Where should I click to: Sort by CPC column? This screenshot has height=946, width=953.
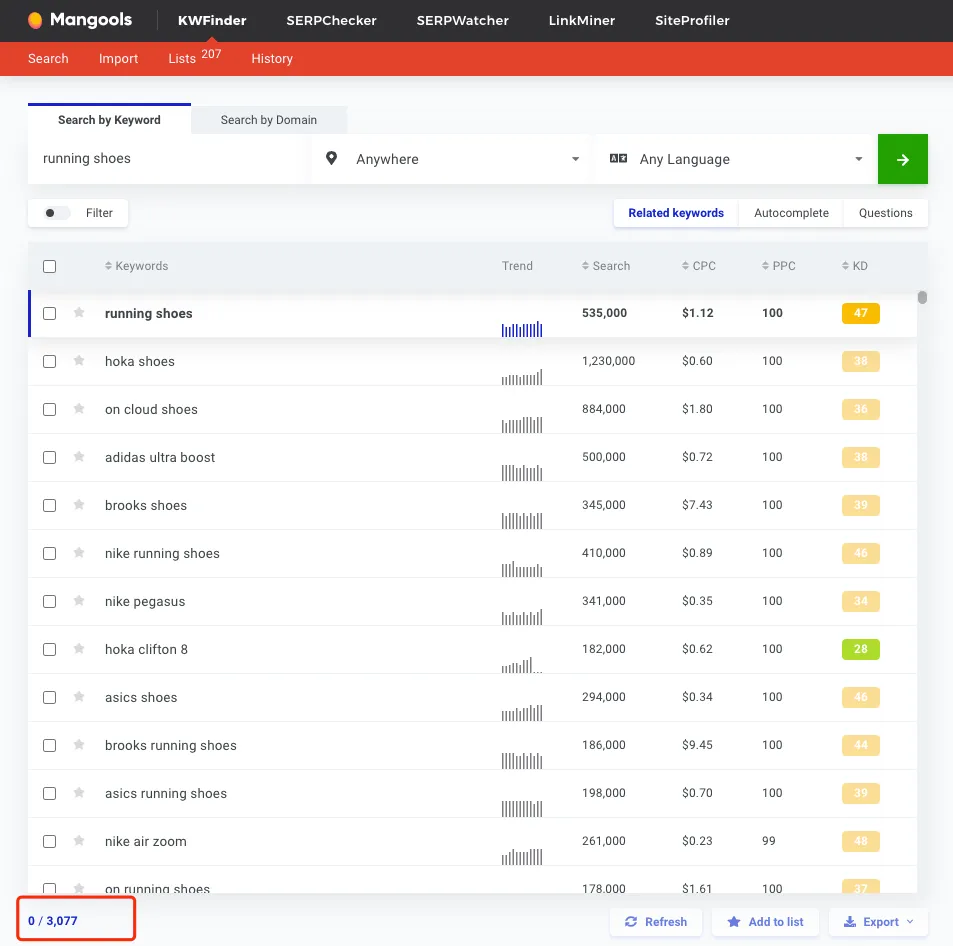coord(699,266)
